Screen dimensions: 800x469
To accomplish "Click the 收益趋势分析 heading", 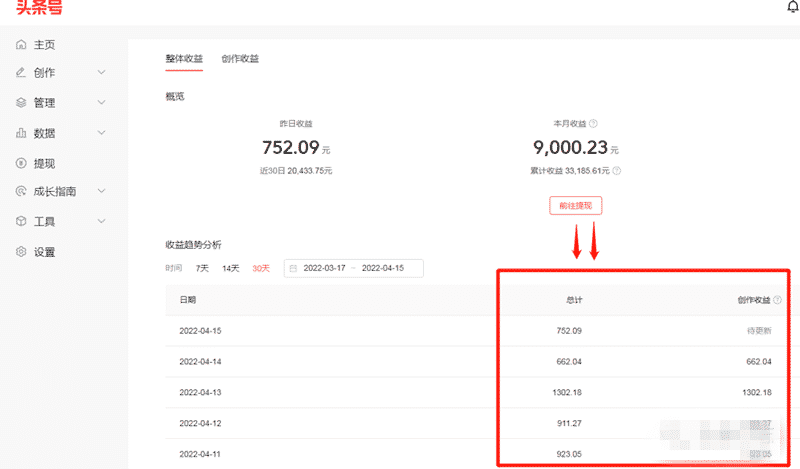I will tap(193, 244).
